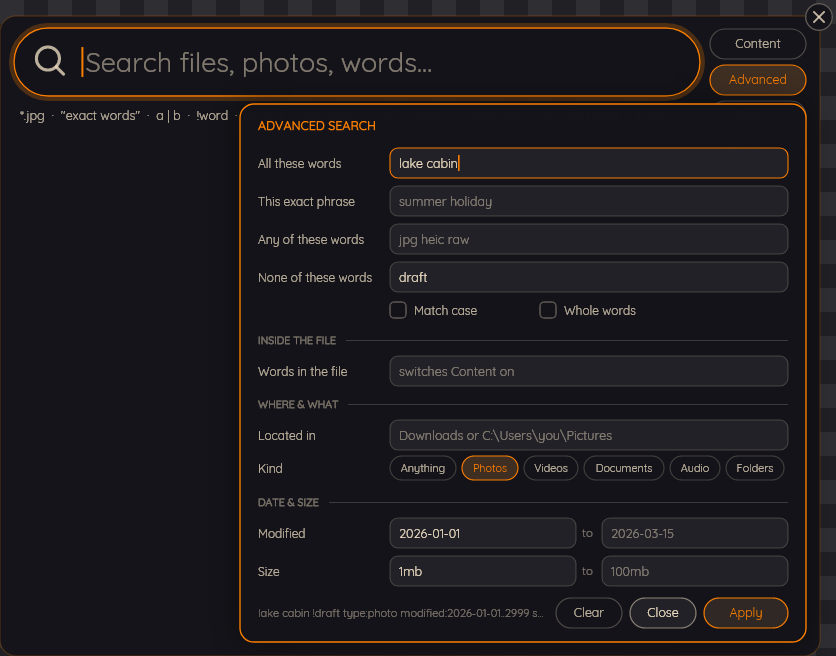Viewport: 836px width, 656px height.
Task: Click the This exact phrase field
Action: [589, 201]
